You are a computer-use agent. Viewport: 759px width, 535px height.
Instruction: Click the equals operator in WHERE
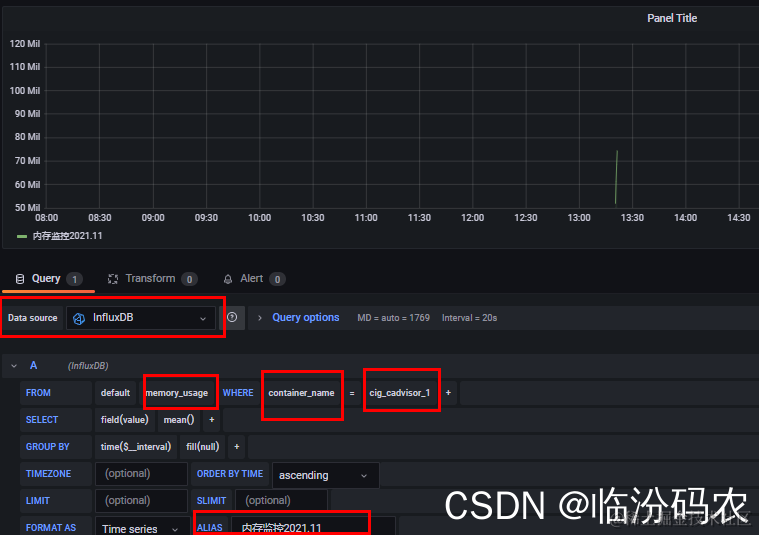(x=352, y=393)
